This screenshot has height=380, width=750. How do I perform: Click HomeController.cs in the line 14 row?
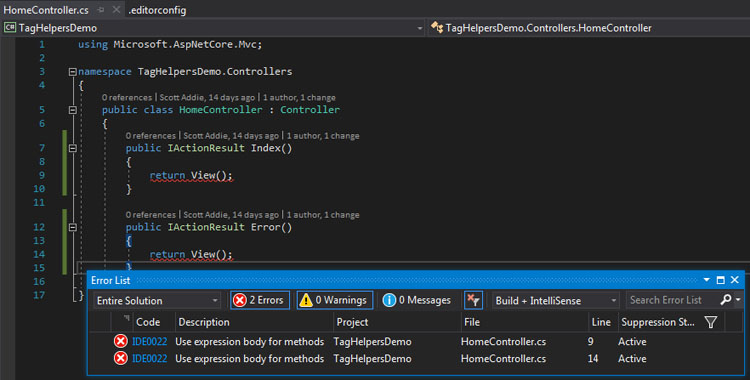pyautogui.click(x=503, y=359)
